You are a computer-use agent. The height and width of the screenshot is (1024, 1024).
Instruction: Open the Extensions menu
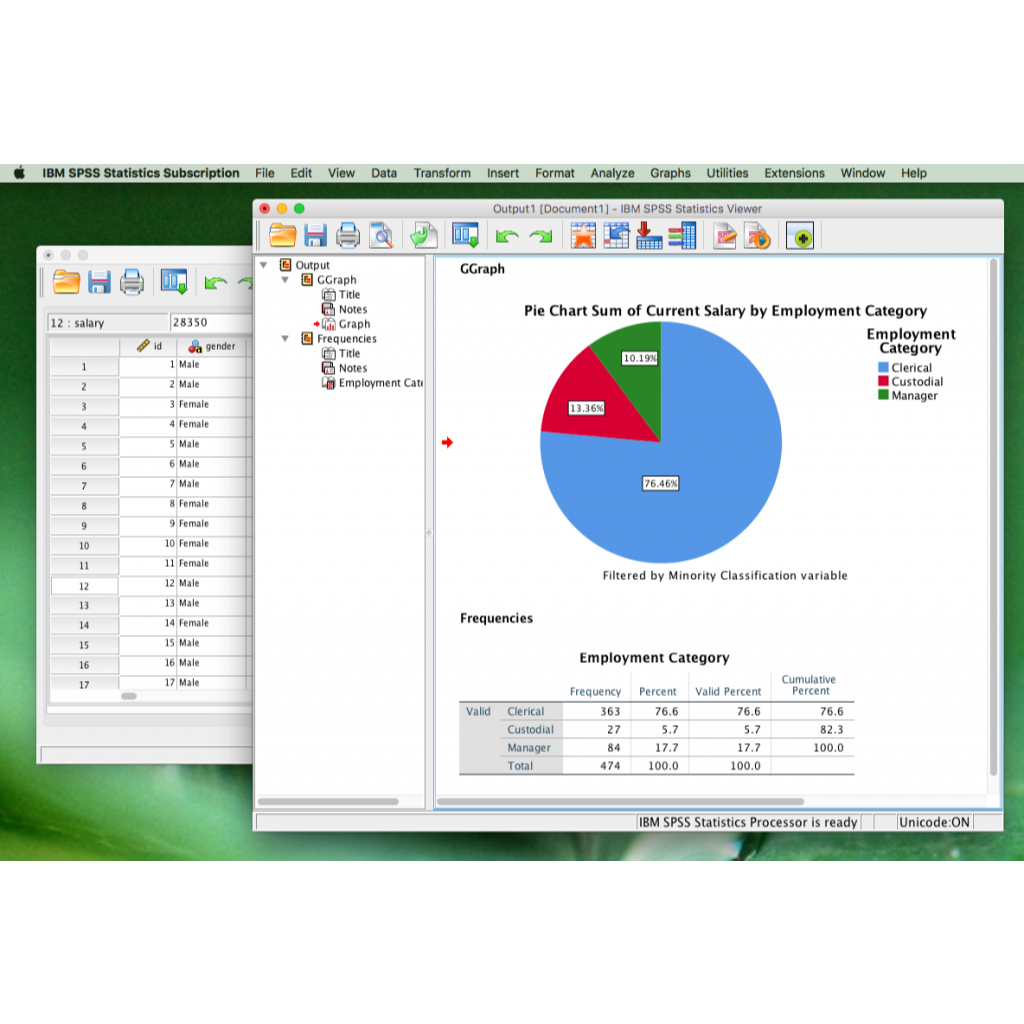coord(794,173)
